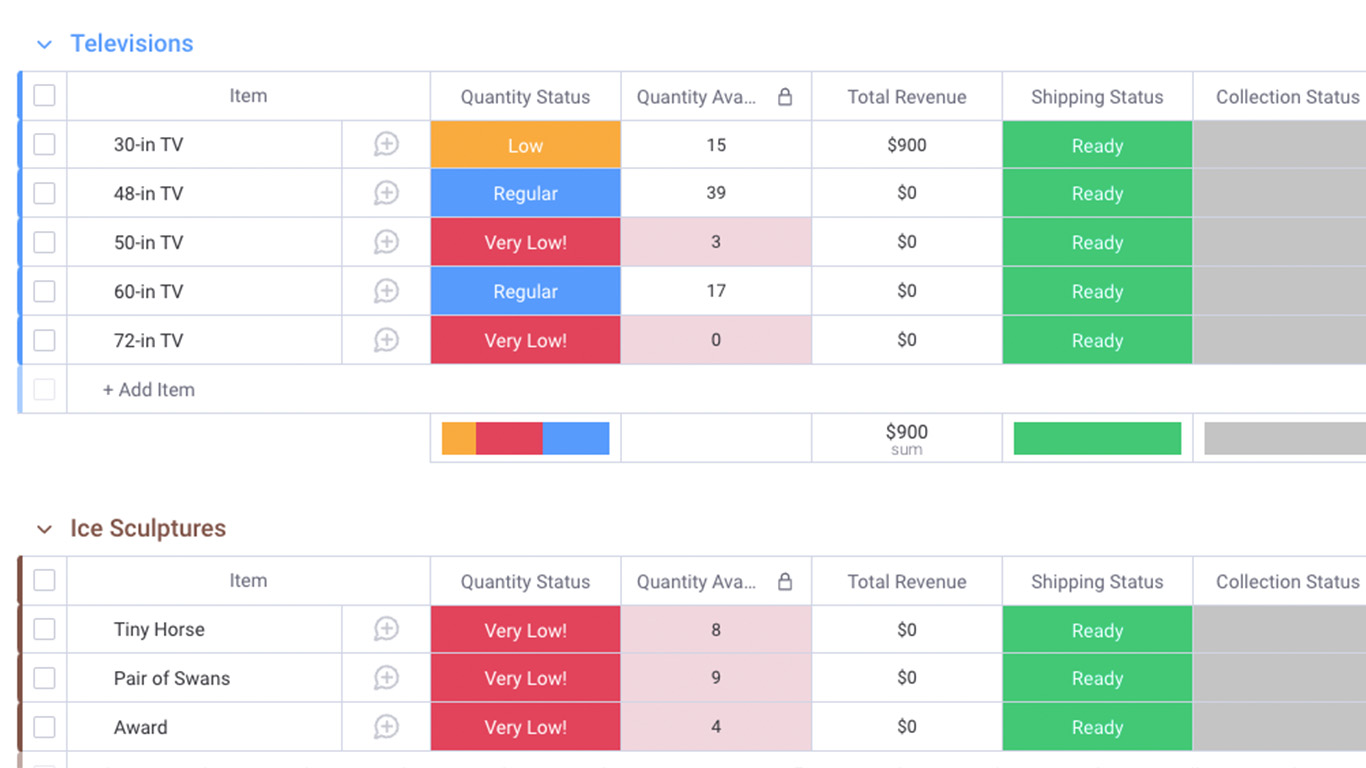
Task: Open conversation for Pair of Swans
Action: coord(386,678)
